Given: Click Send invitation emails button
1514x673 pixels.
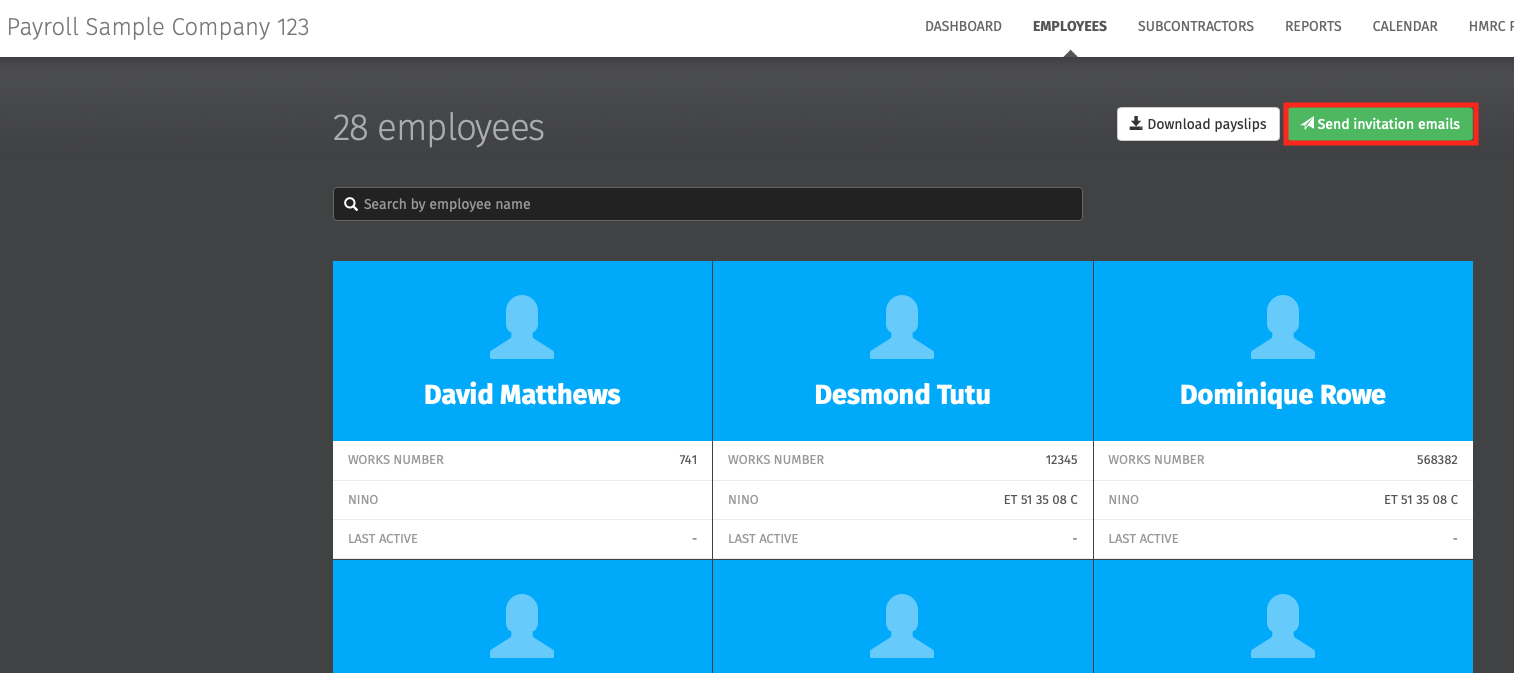Looking at the screenshot, I should coord(1380,124).
